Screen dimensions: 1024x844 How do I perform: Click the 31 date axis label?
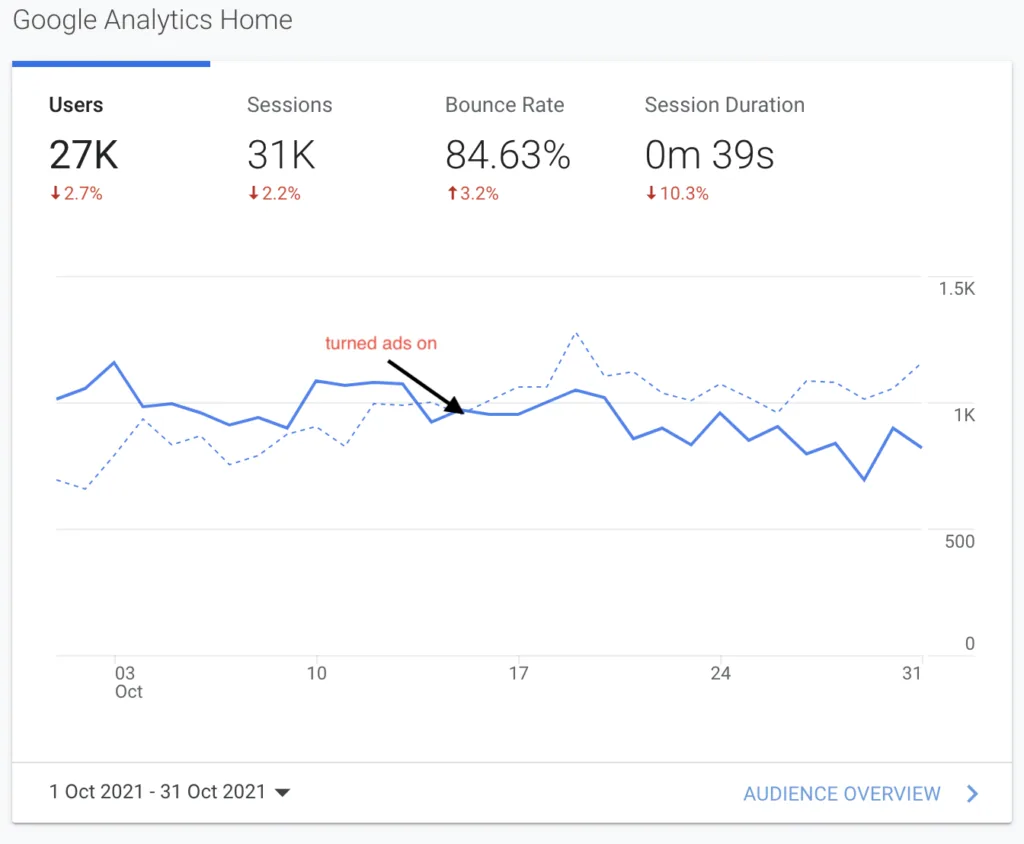click(x=912, y=674)
